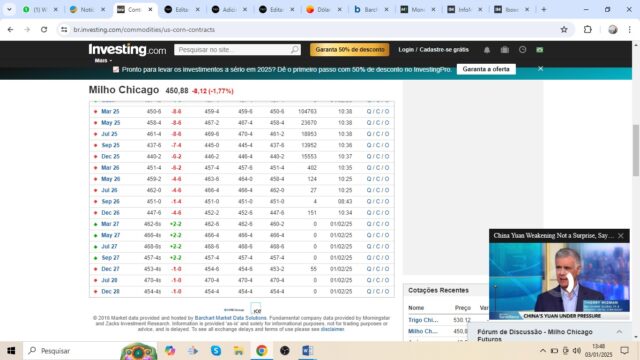
Task: Open the tab search dropdown arrow in Chrome
Action: (9, 9)
